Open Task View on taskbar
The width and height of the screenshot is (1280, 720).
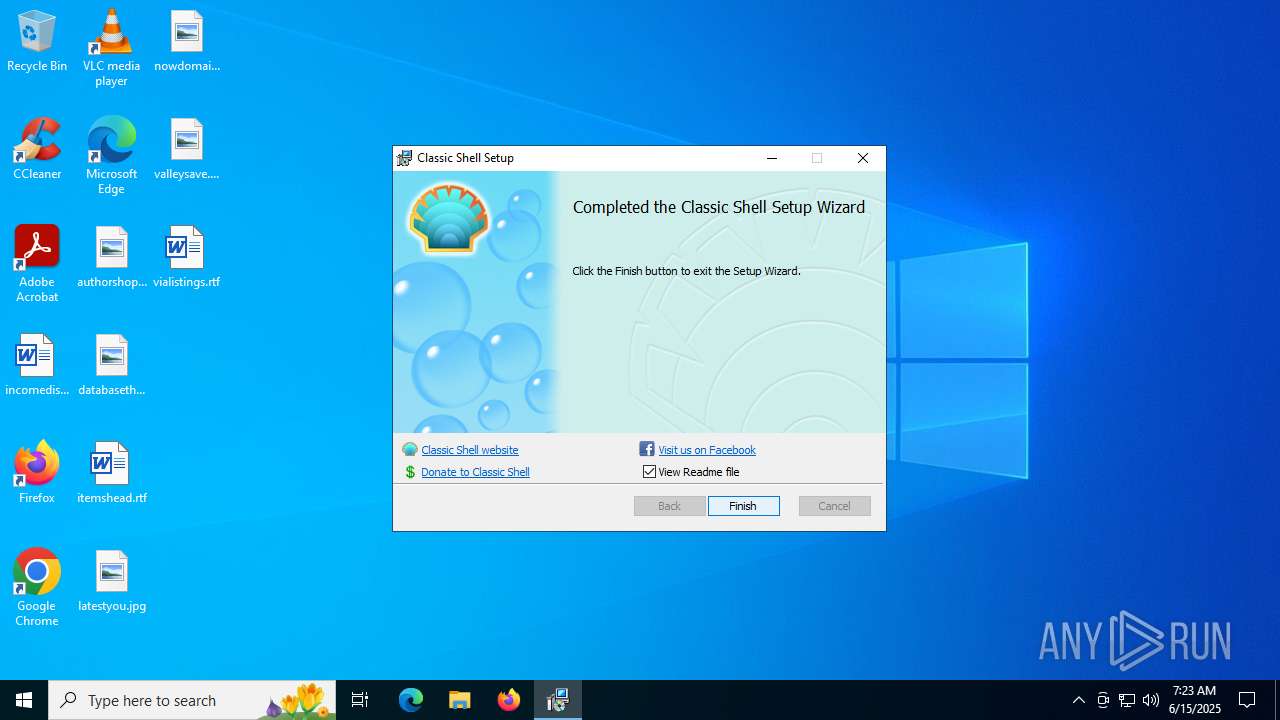[x=360, y=700]
